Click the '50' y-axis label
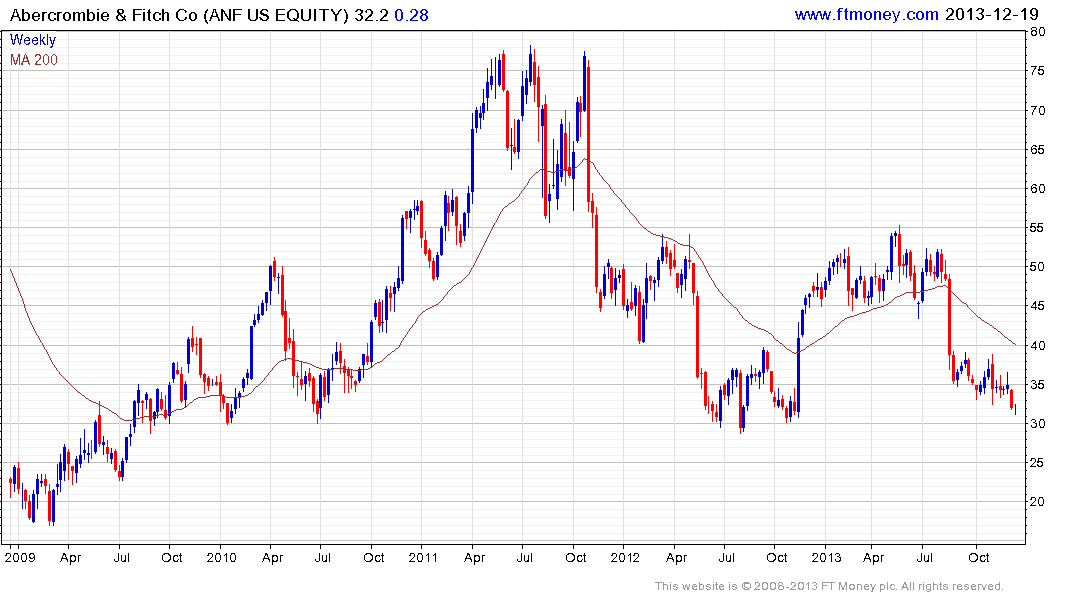The width and height of the screenshot is (1075, 600). (x=1037, y=267)
